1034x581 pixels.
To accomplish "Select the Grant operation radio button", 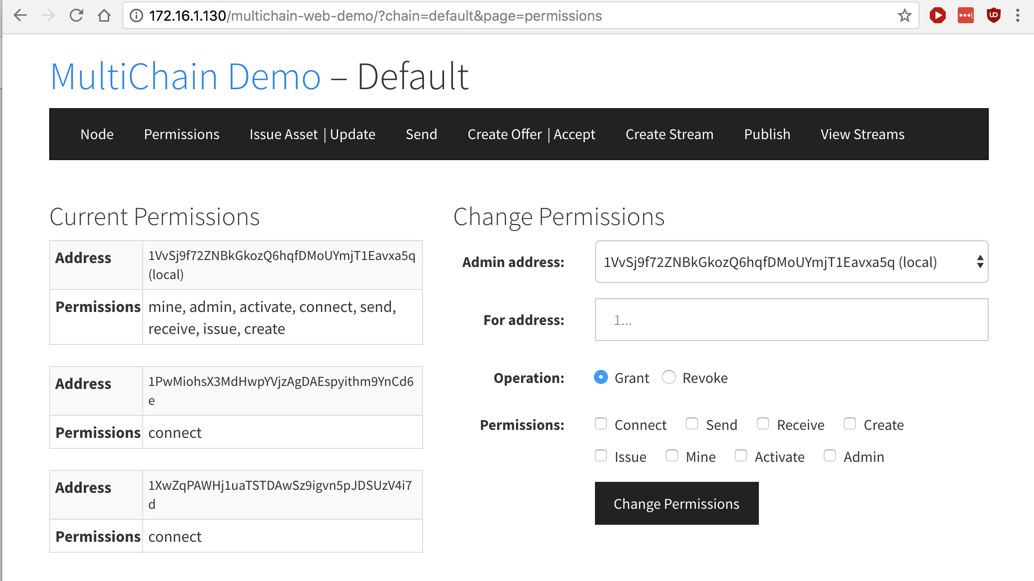I will click(601, 377).
